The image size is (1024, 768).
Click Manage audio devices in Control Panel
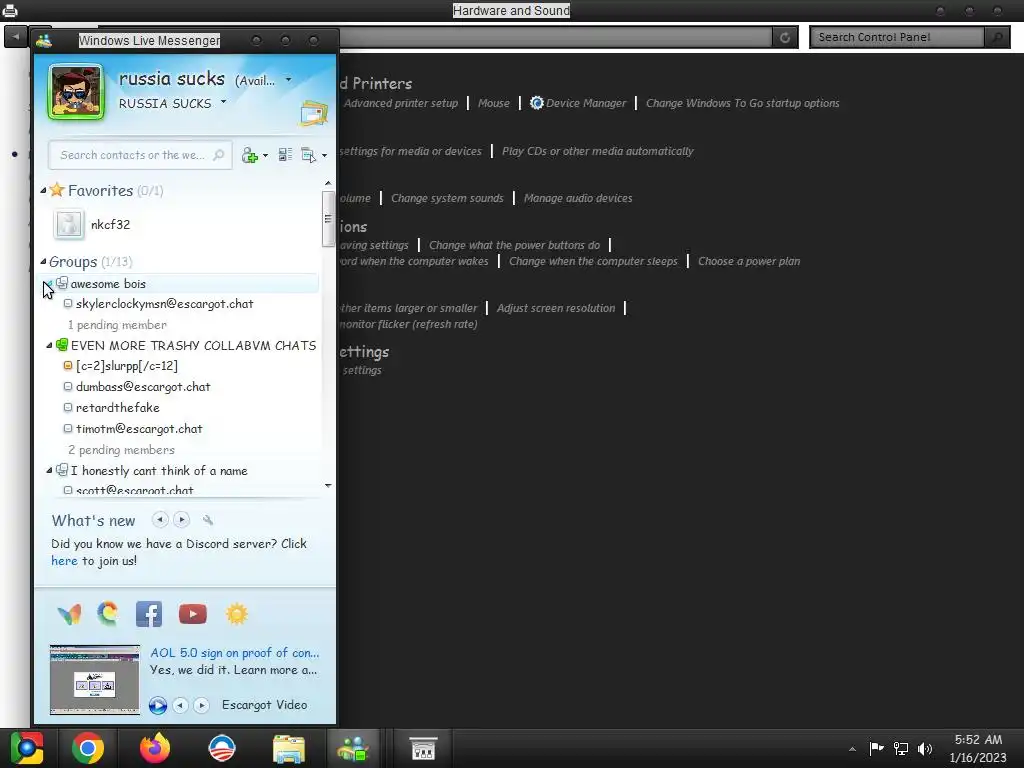tap(578, 198)
